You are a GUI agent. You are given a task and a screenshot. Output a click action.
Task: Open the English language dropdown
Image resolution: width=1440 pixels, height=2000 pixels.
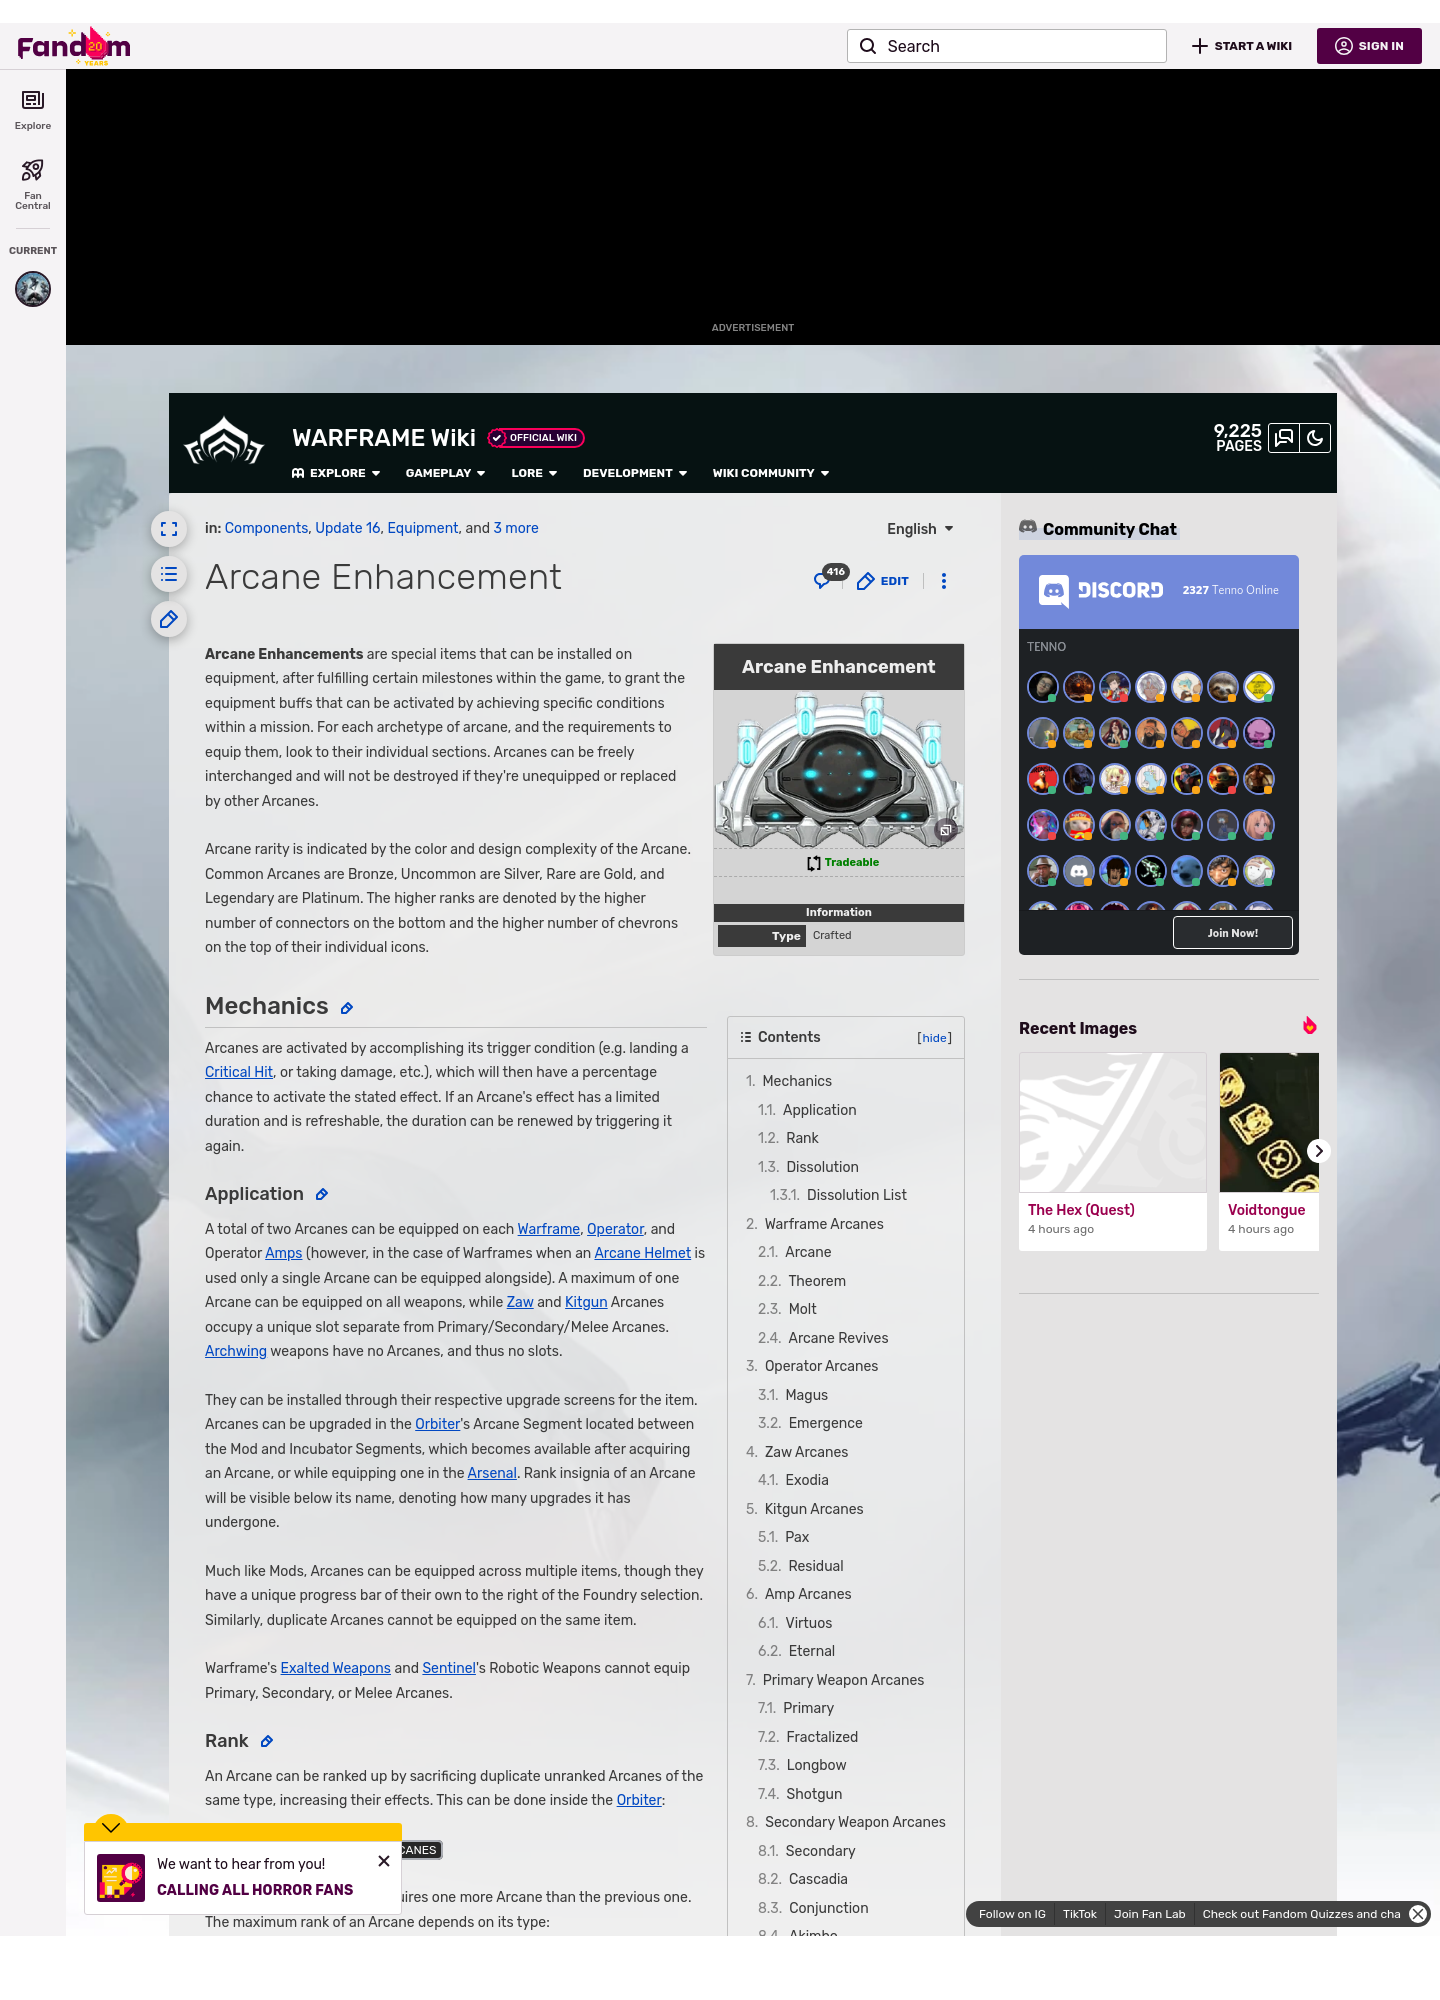click(920, 529)
